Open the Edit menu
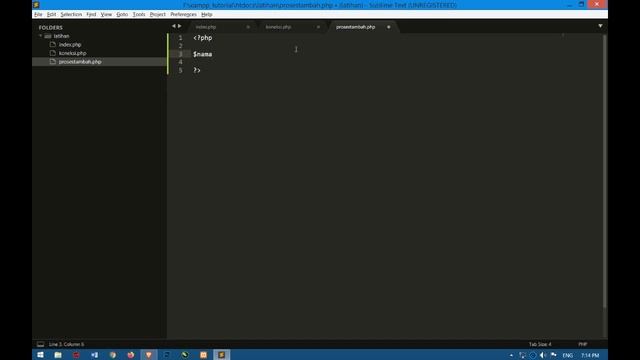 coord(51,14)
